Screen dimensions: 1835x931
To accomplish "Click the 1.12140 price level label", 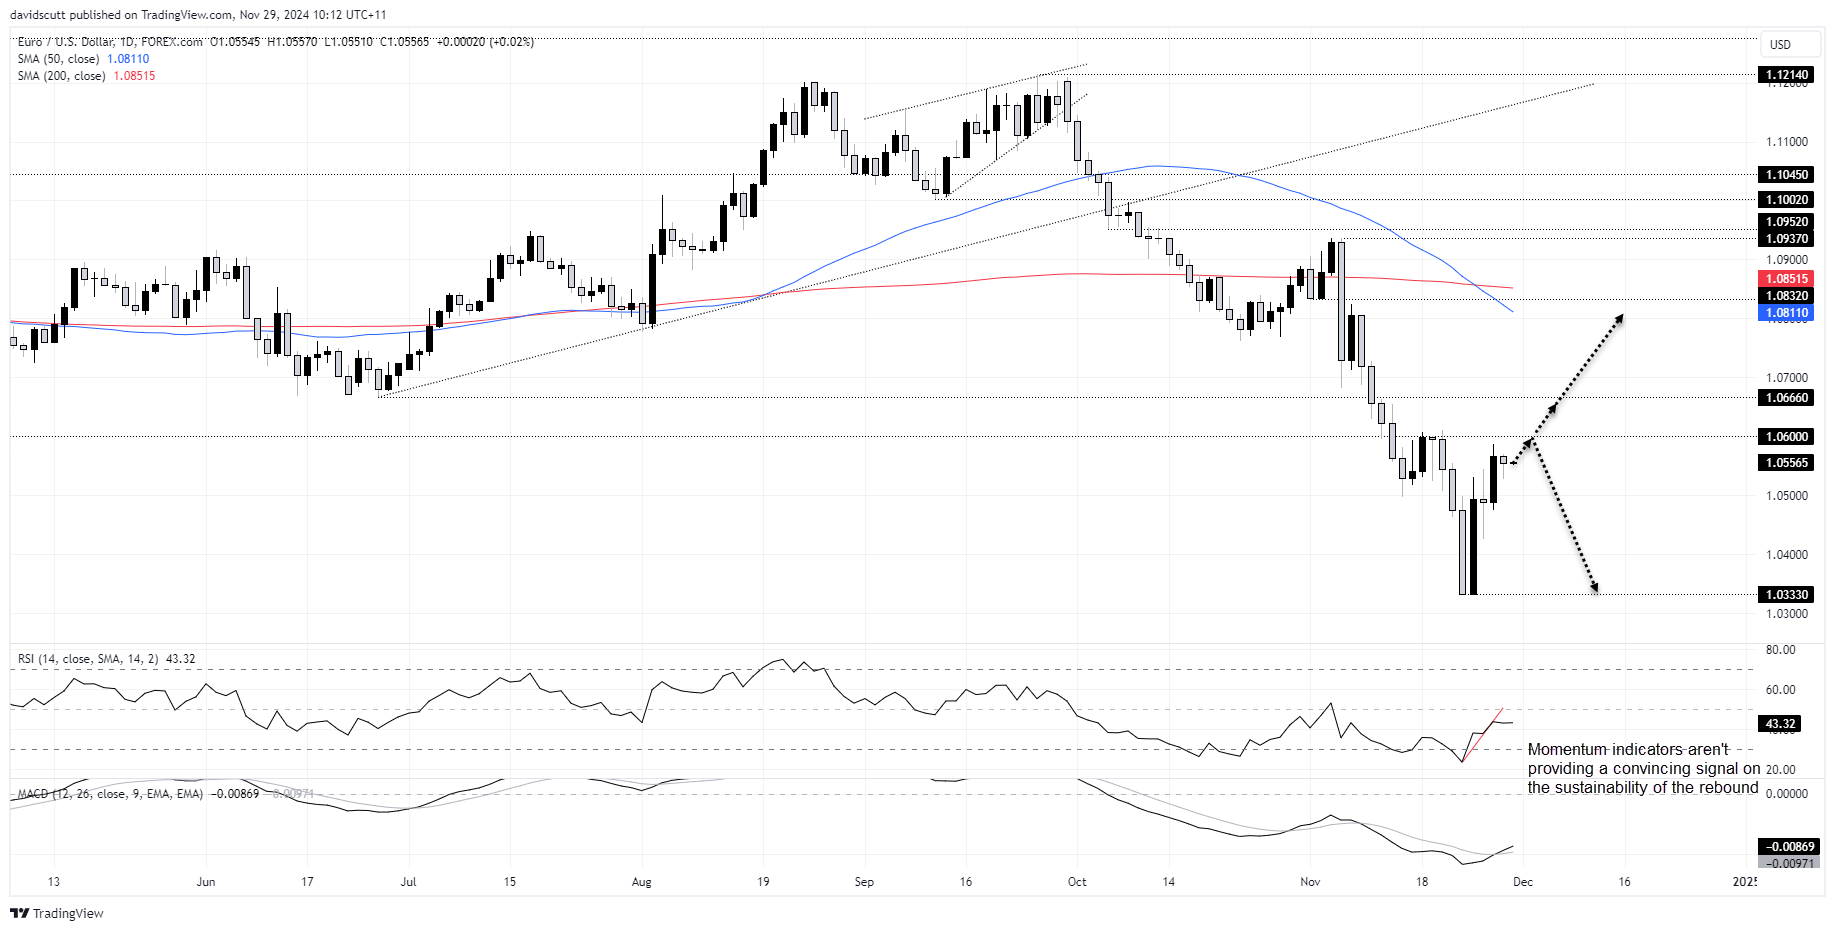I will click(1786, 75).
